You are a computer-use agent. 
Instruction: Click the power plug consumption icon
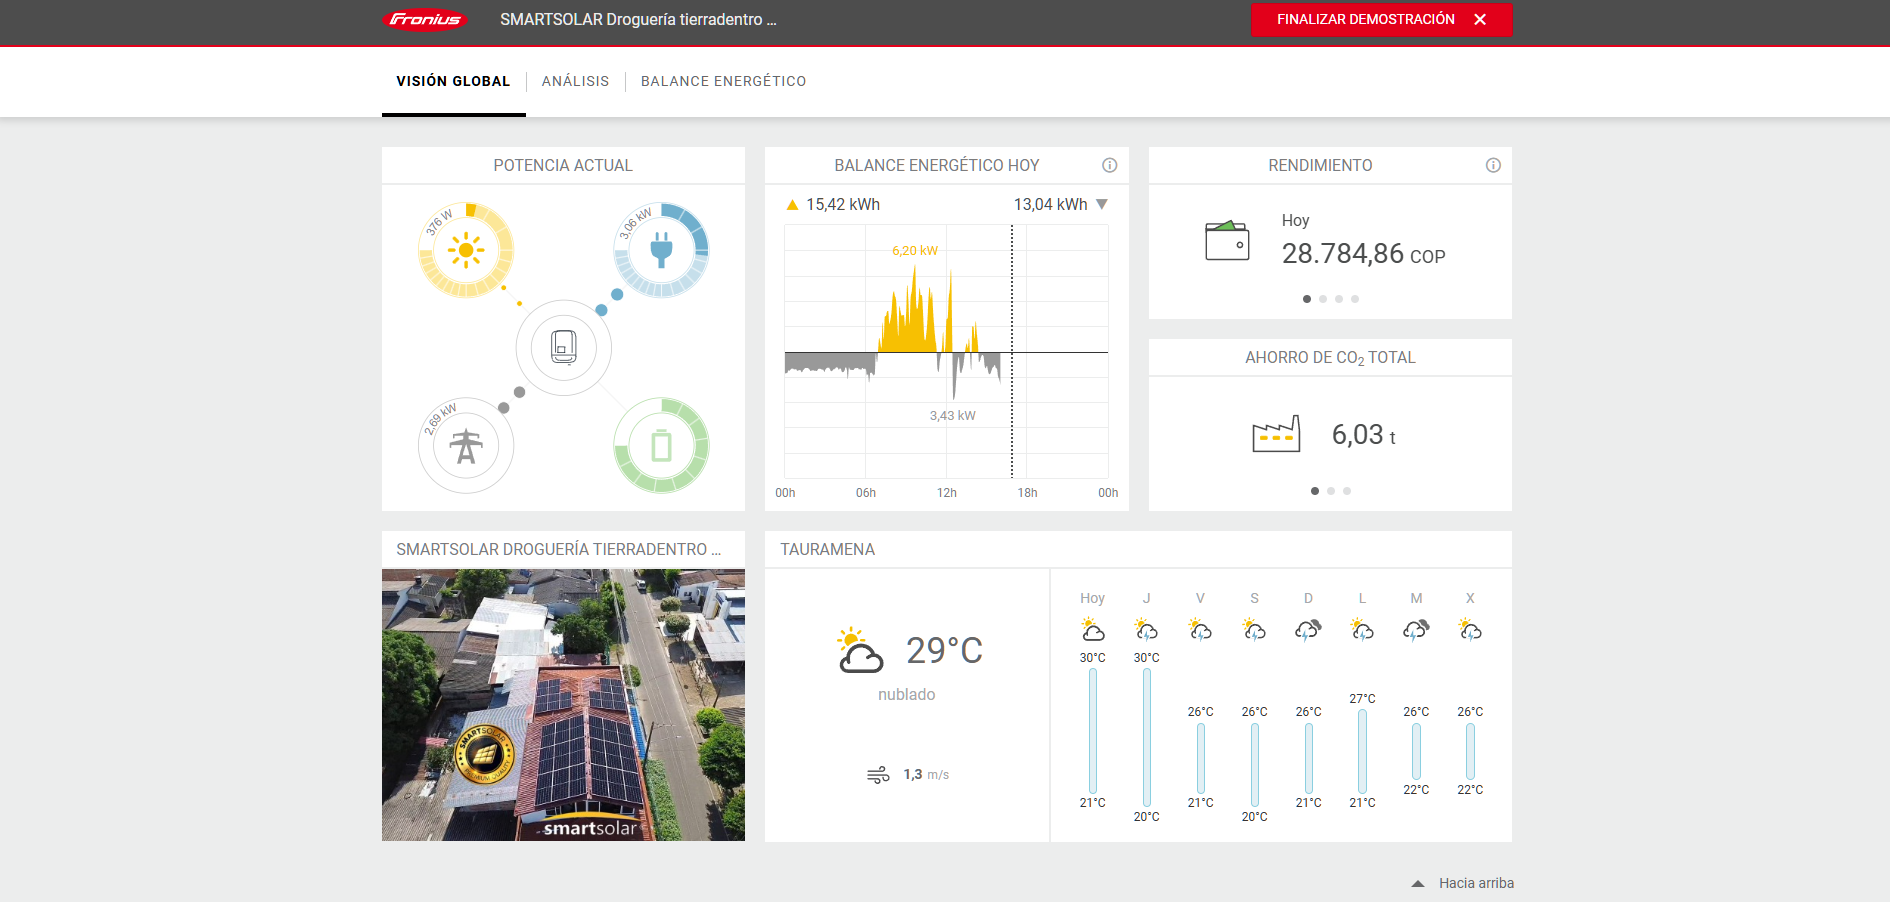(661, 250)
